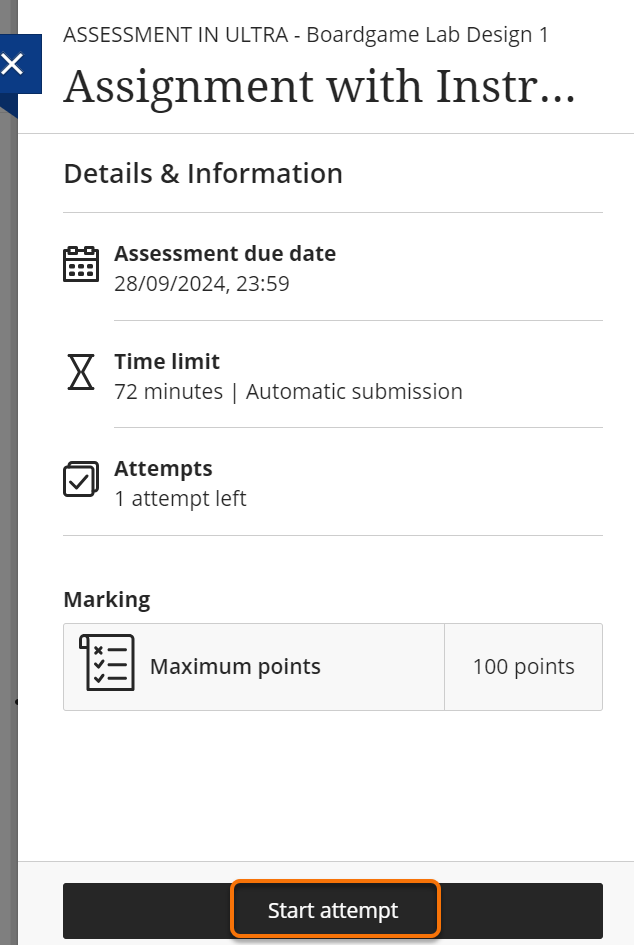This screenshot has width=634, height=945.
Task: Click the hourglass time limit icon
Action: pos(81,372)
